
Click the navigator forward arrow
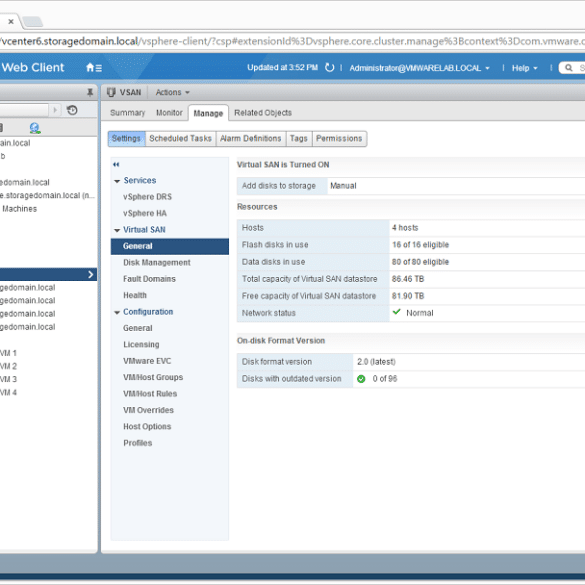coord(55,110)
